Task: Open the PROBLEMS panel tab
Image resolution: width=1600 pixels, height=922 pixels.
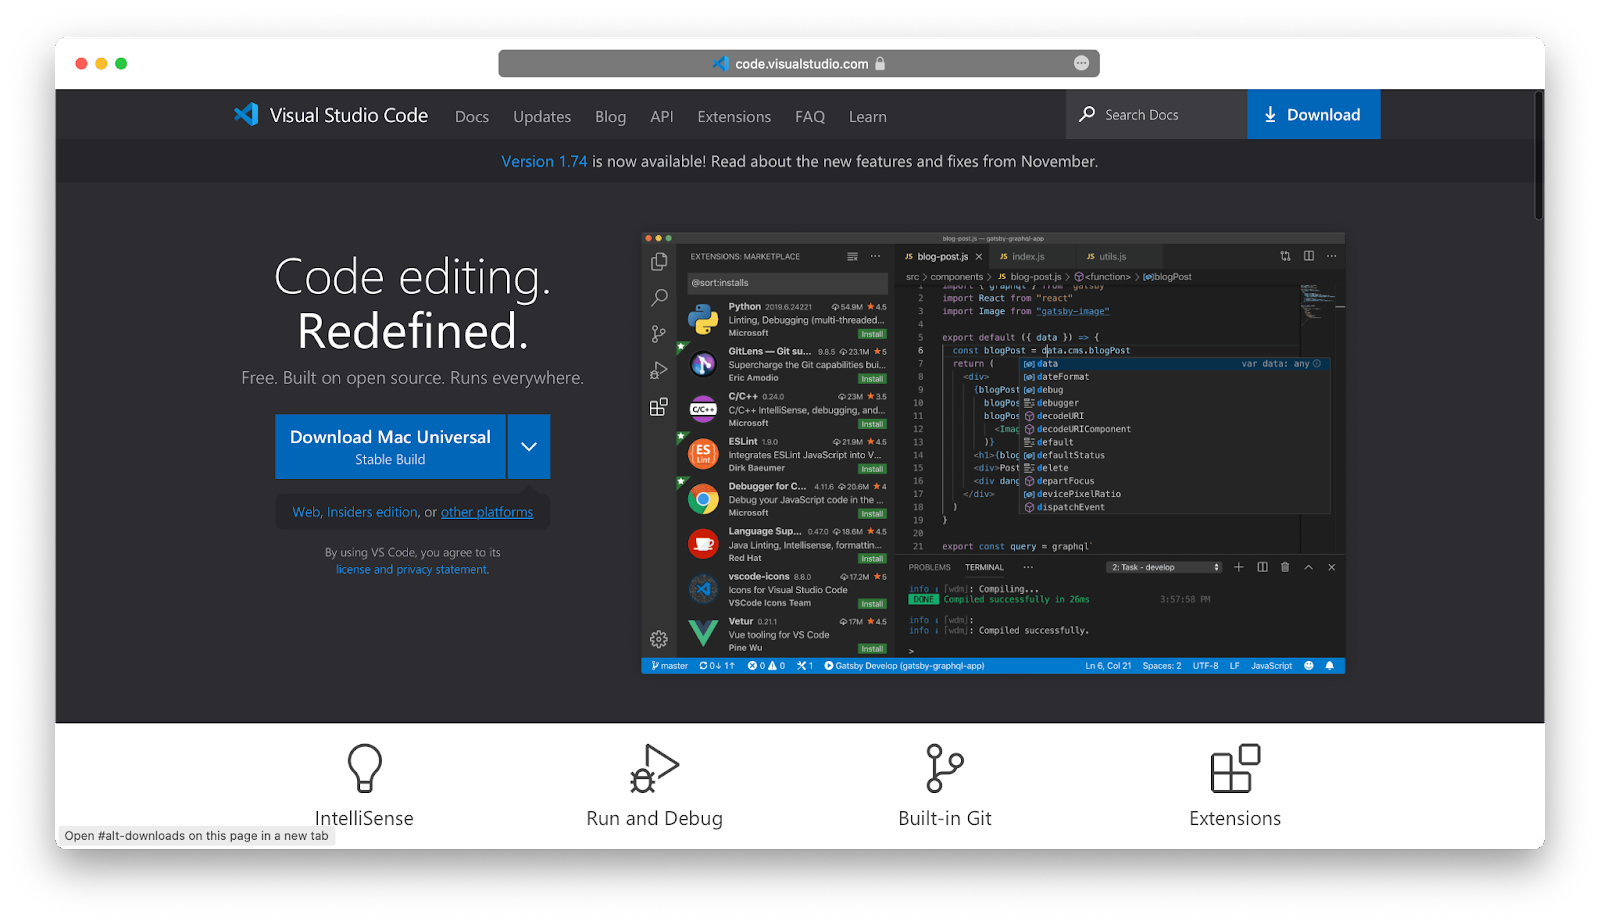Action: coord(929,568)
